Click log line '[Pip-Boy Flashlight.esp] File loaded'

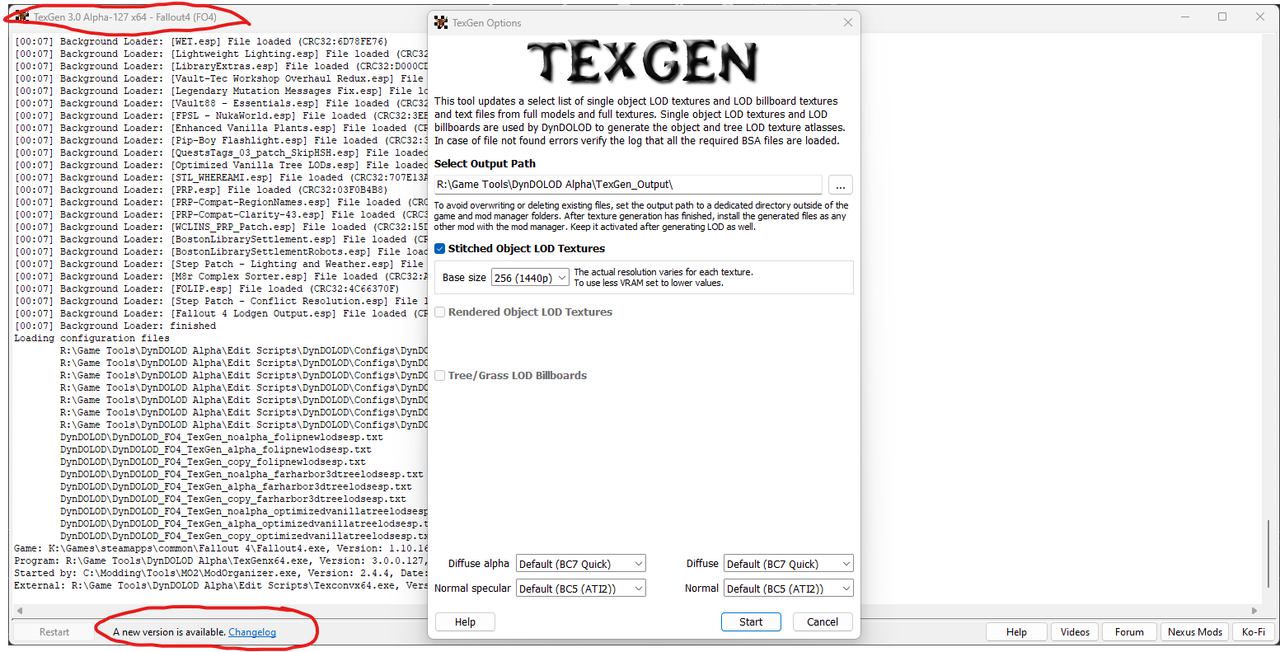click(x=221, y=141)
